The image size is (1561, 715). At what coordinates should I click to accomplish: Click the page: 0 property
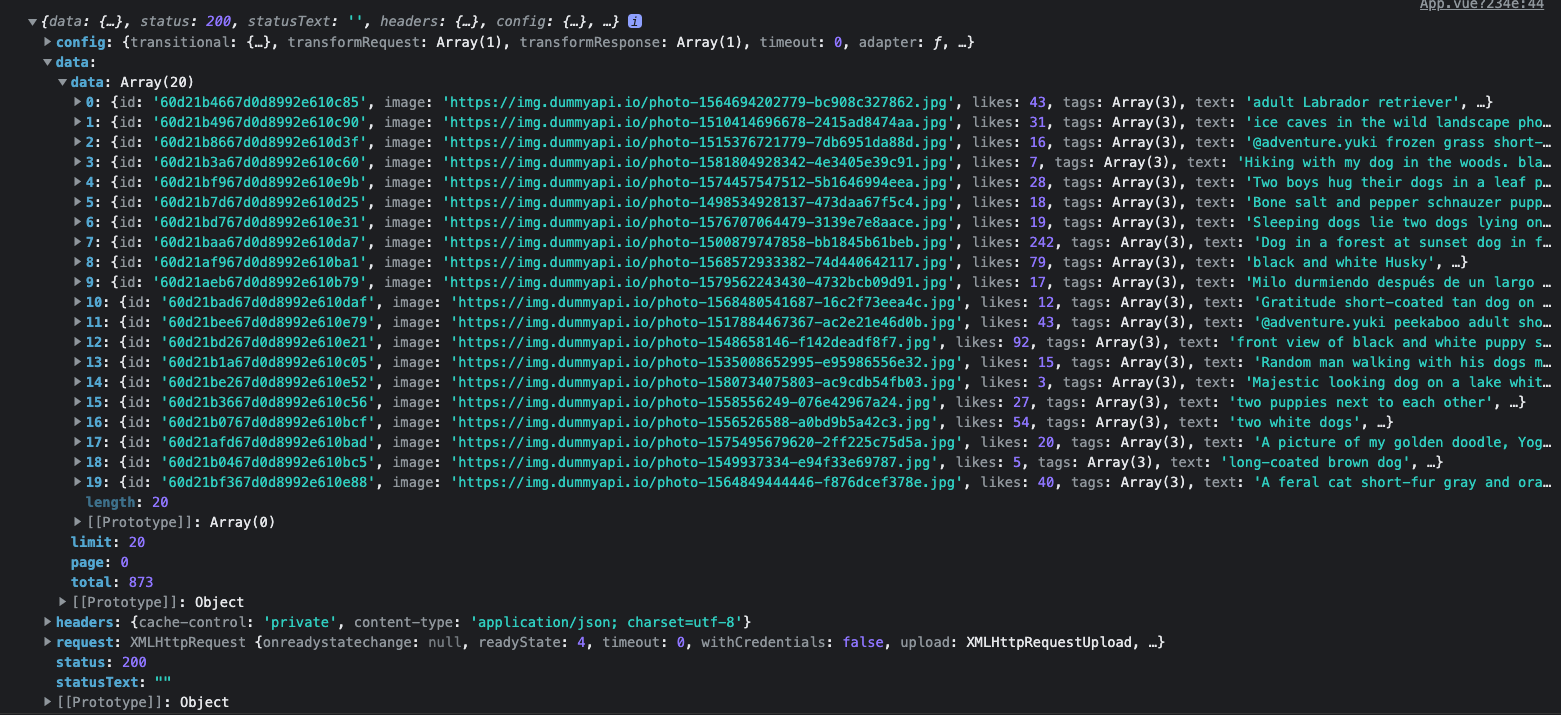100,562
